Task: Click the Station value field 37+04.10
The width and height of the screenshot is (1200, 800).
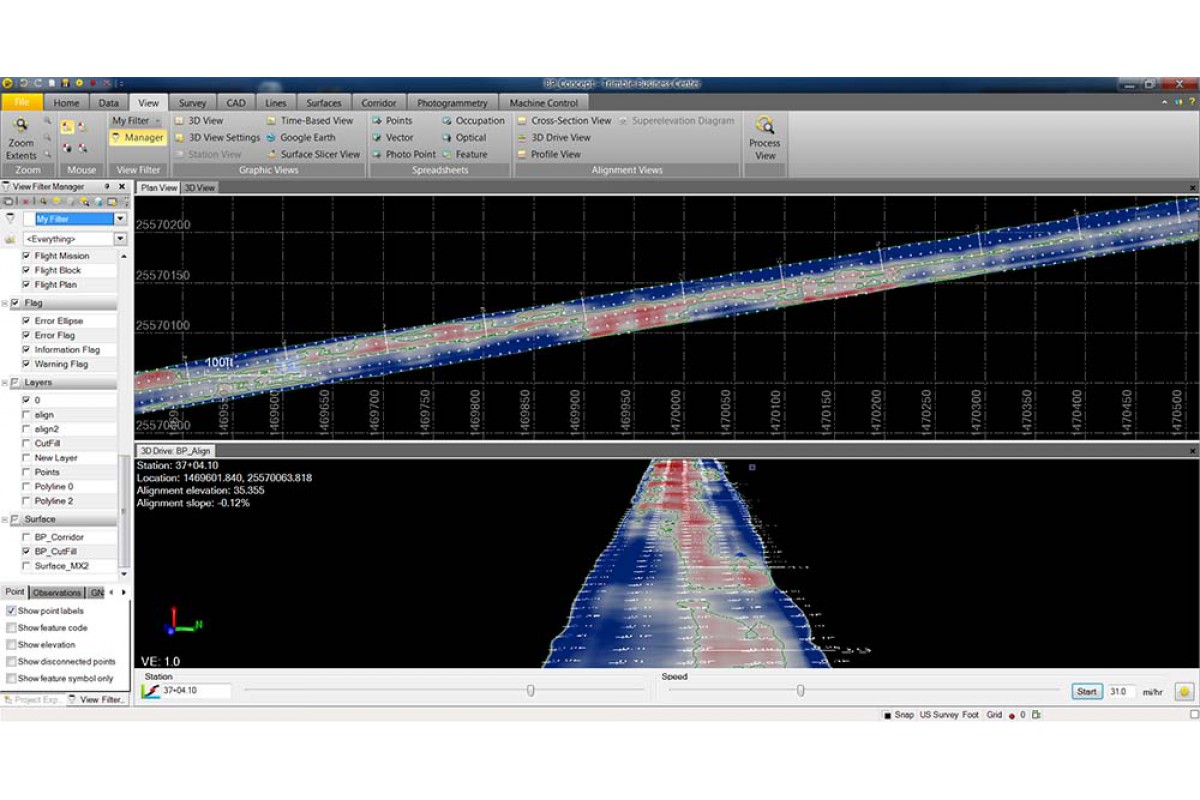Action: pos(196,691)
